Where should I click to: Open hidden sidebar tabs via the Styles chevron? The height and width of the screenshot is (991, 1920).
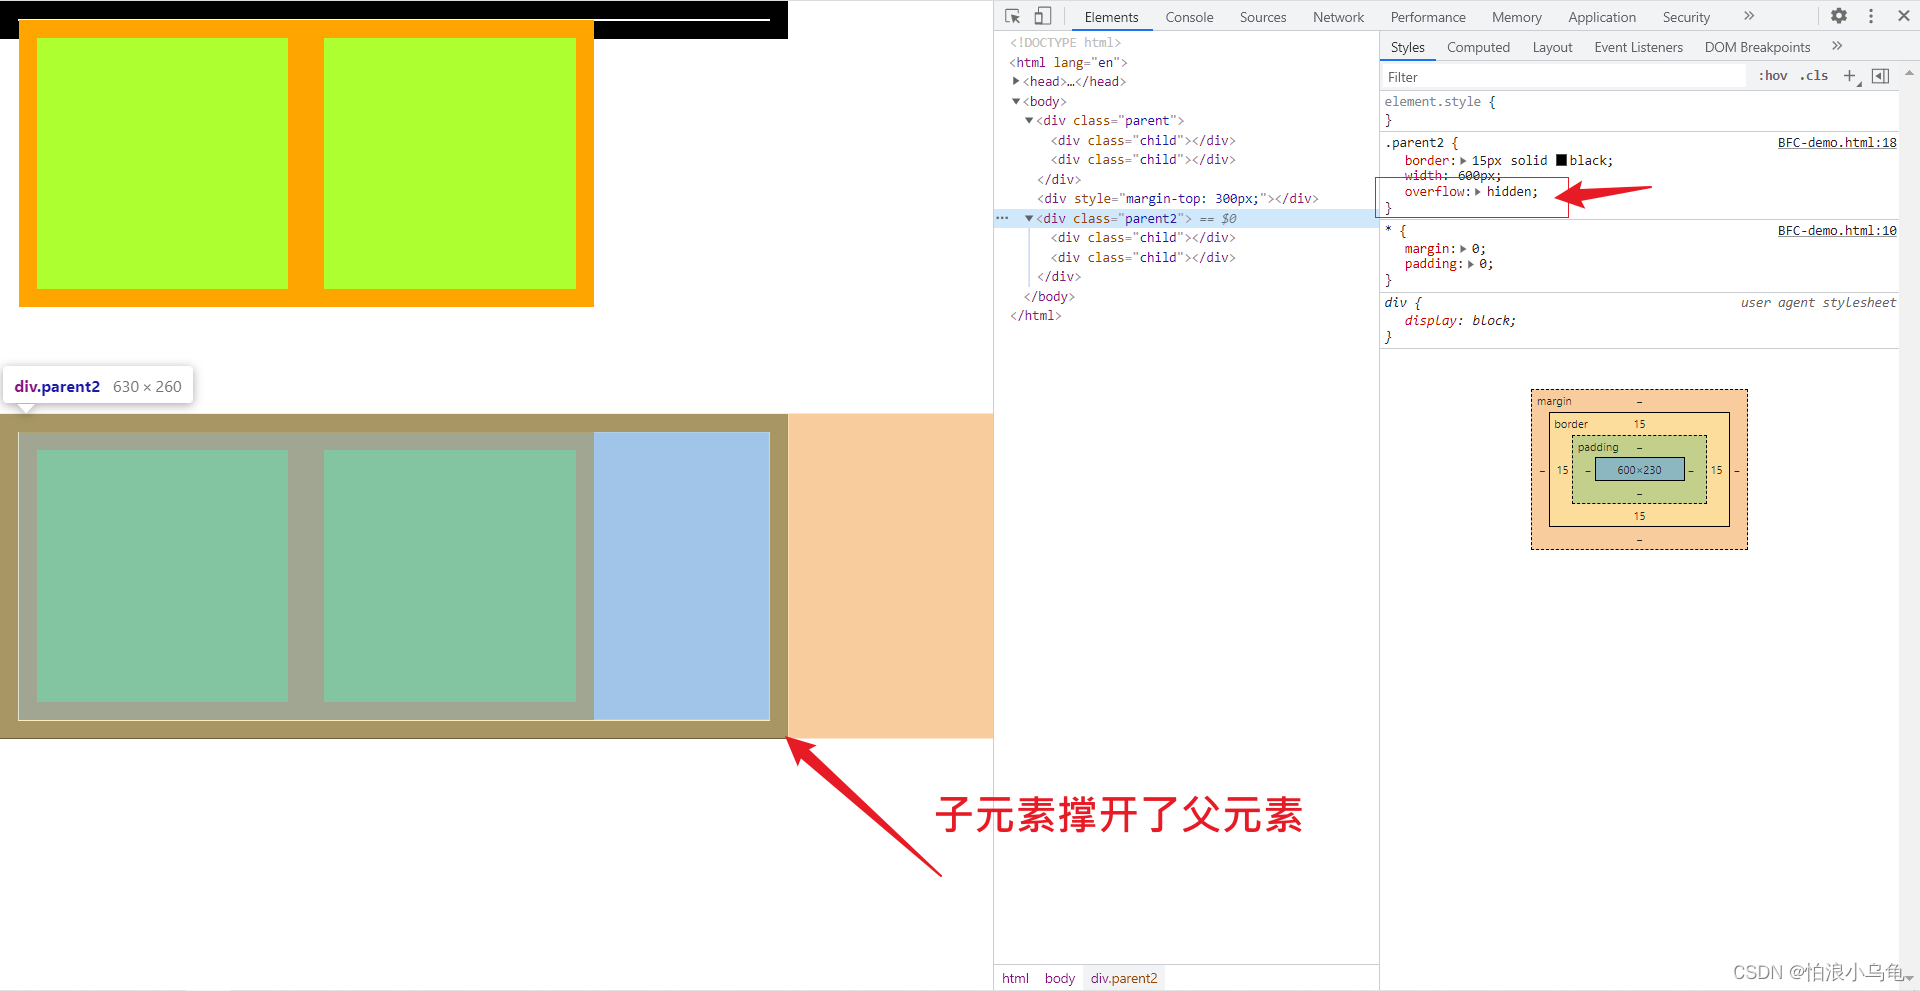tap(1837, 46)
